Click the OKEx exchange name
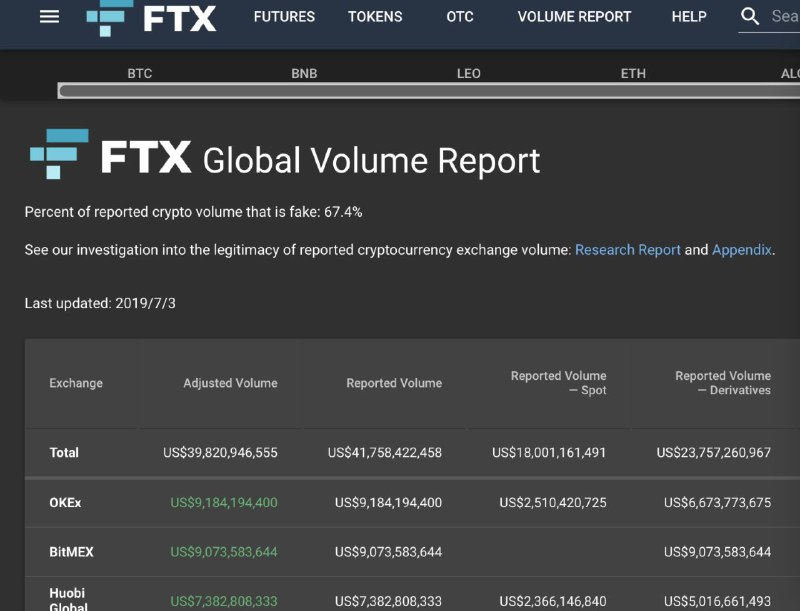The width and height of the screenshot is (800, 611). pos(65,502)
